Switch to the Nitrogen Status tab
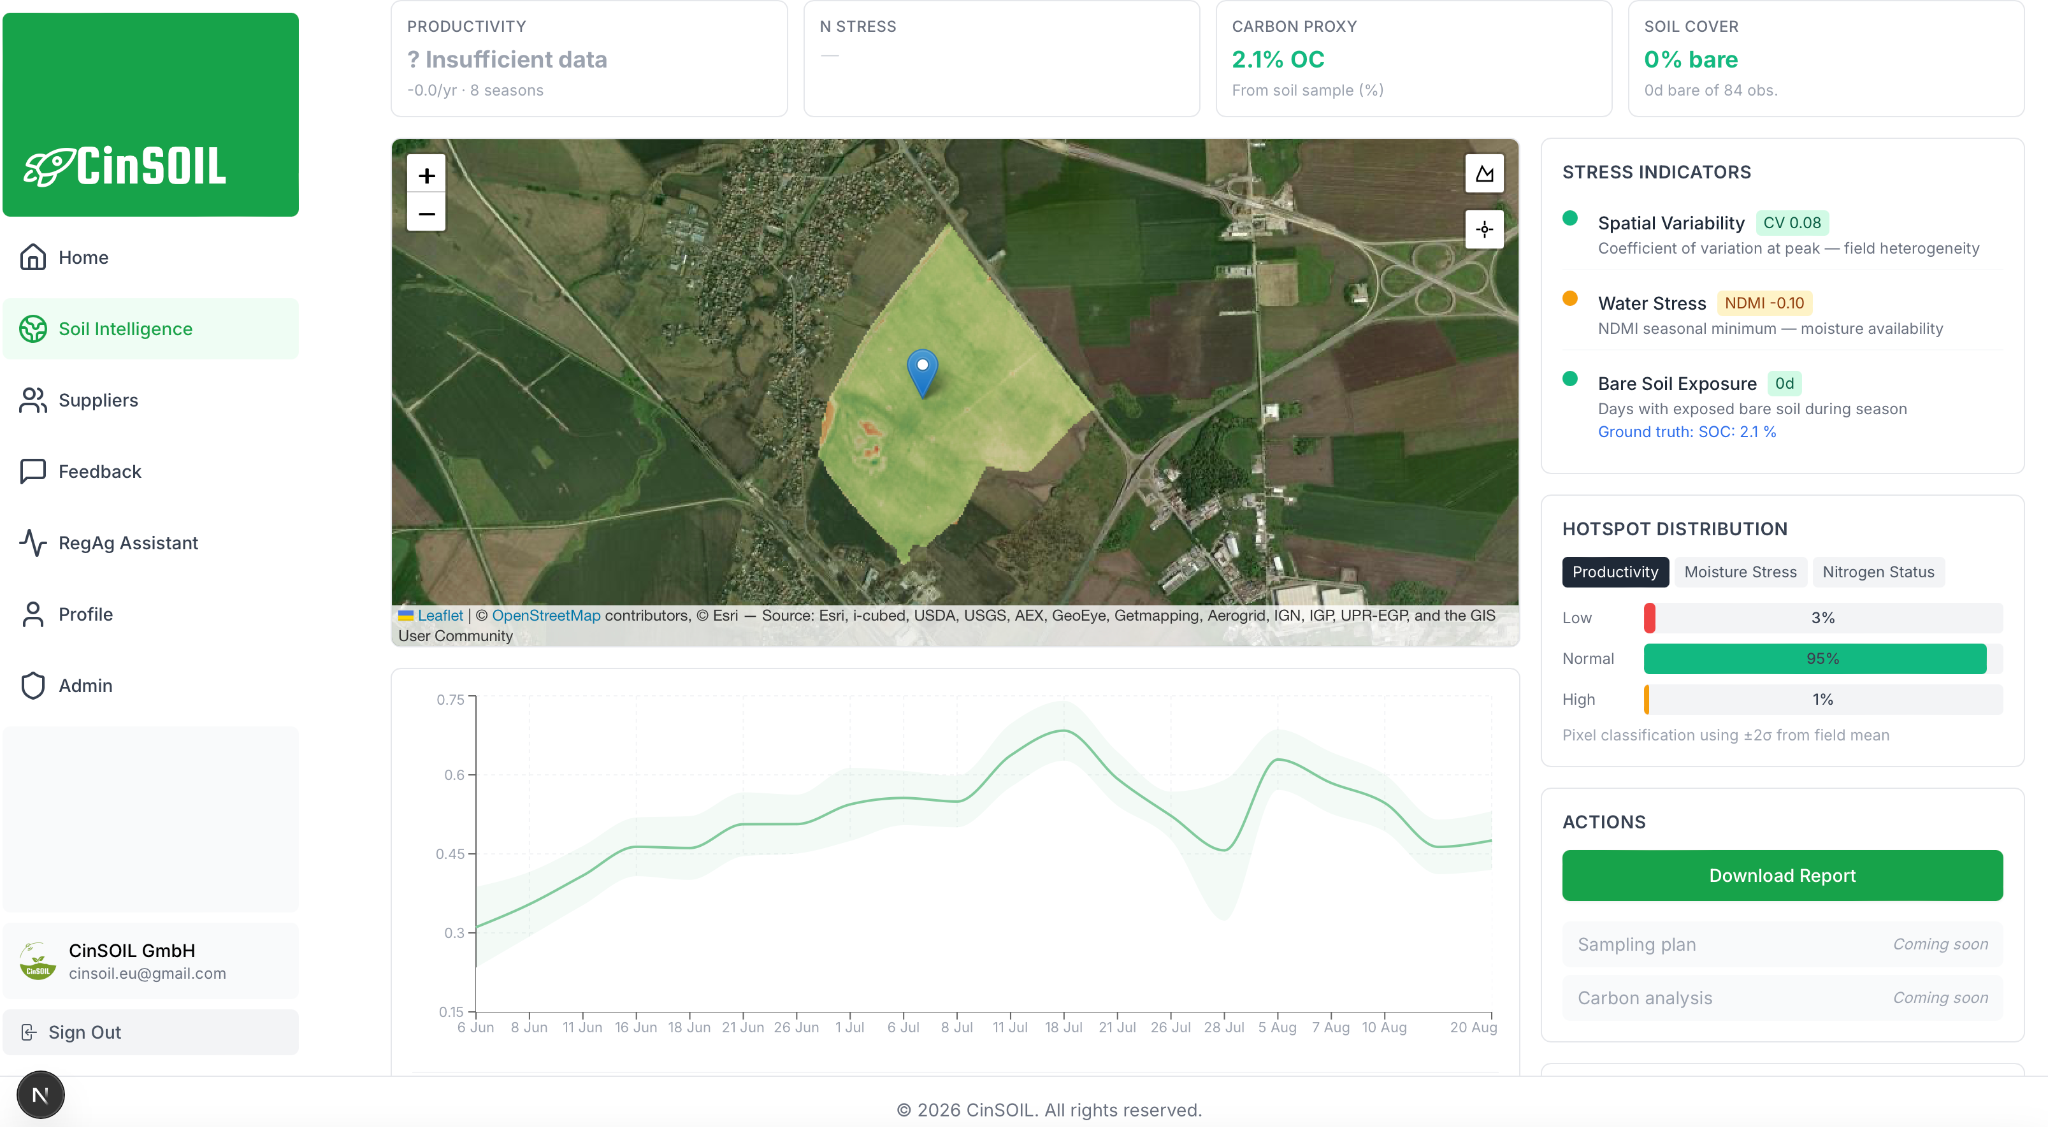Viewport: 2048px width, 1127px height. [1878, 572]
